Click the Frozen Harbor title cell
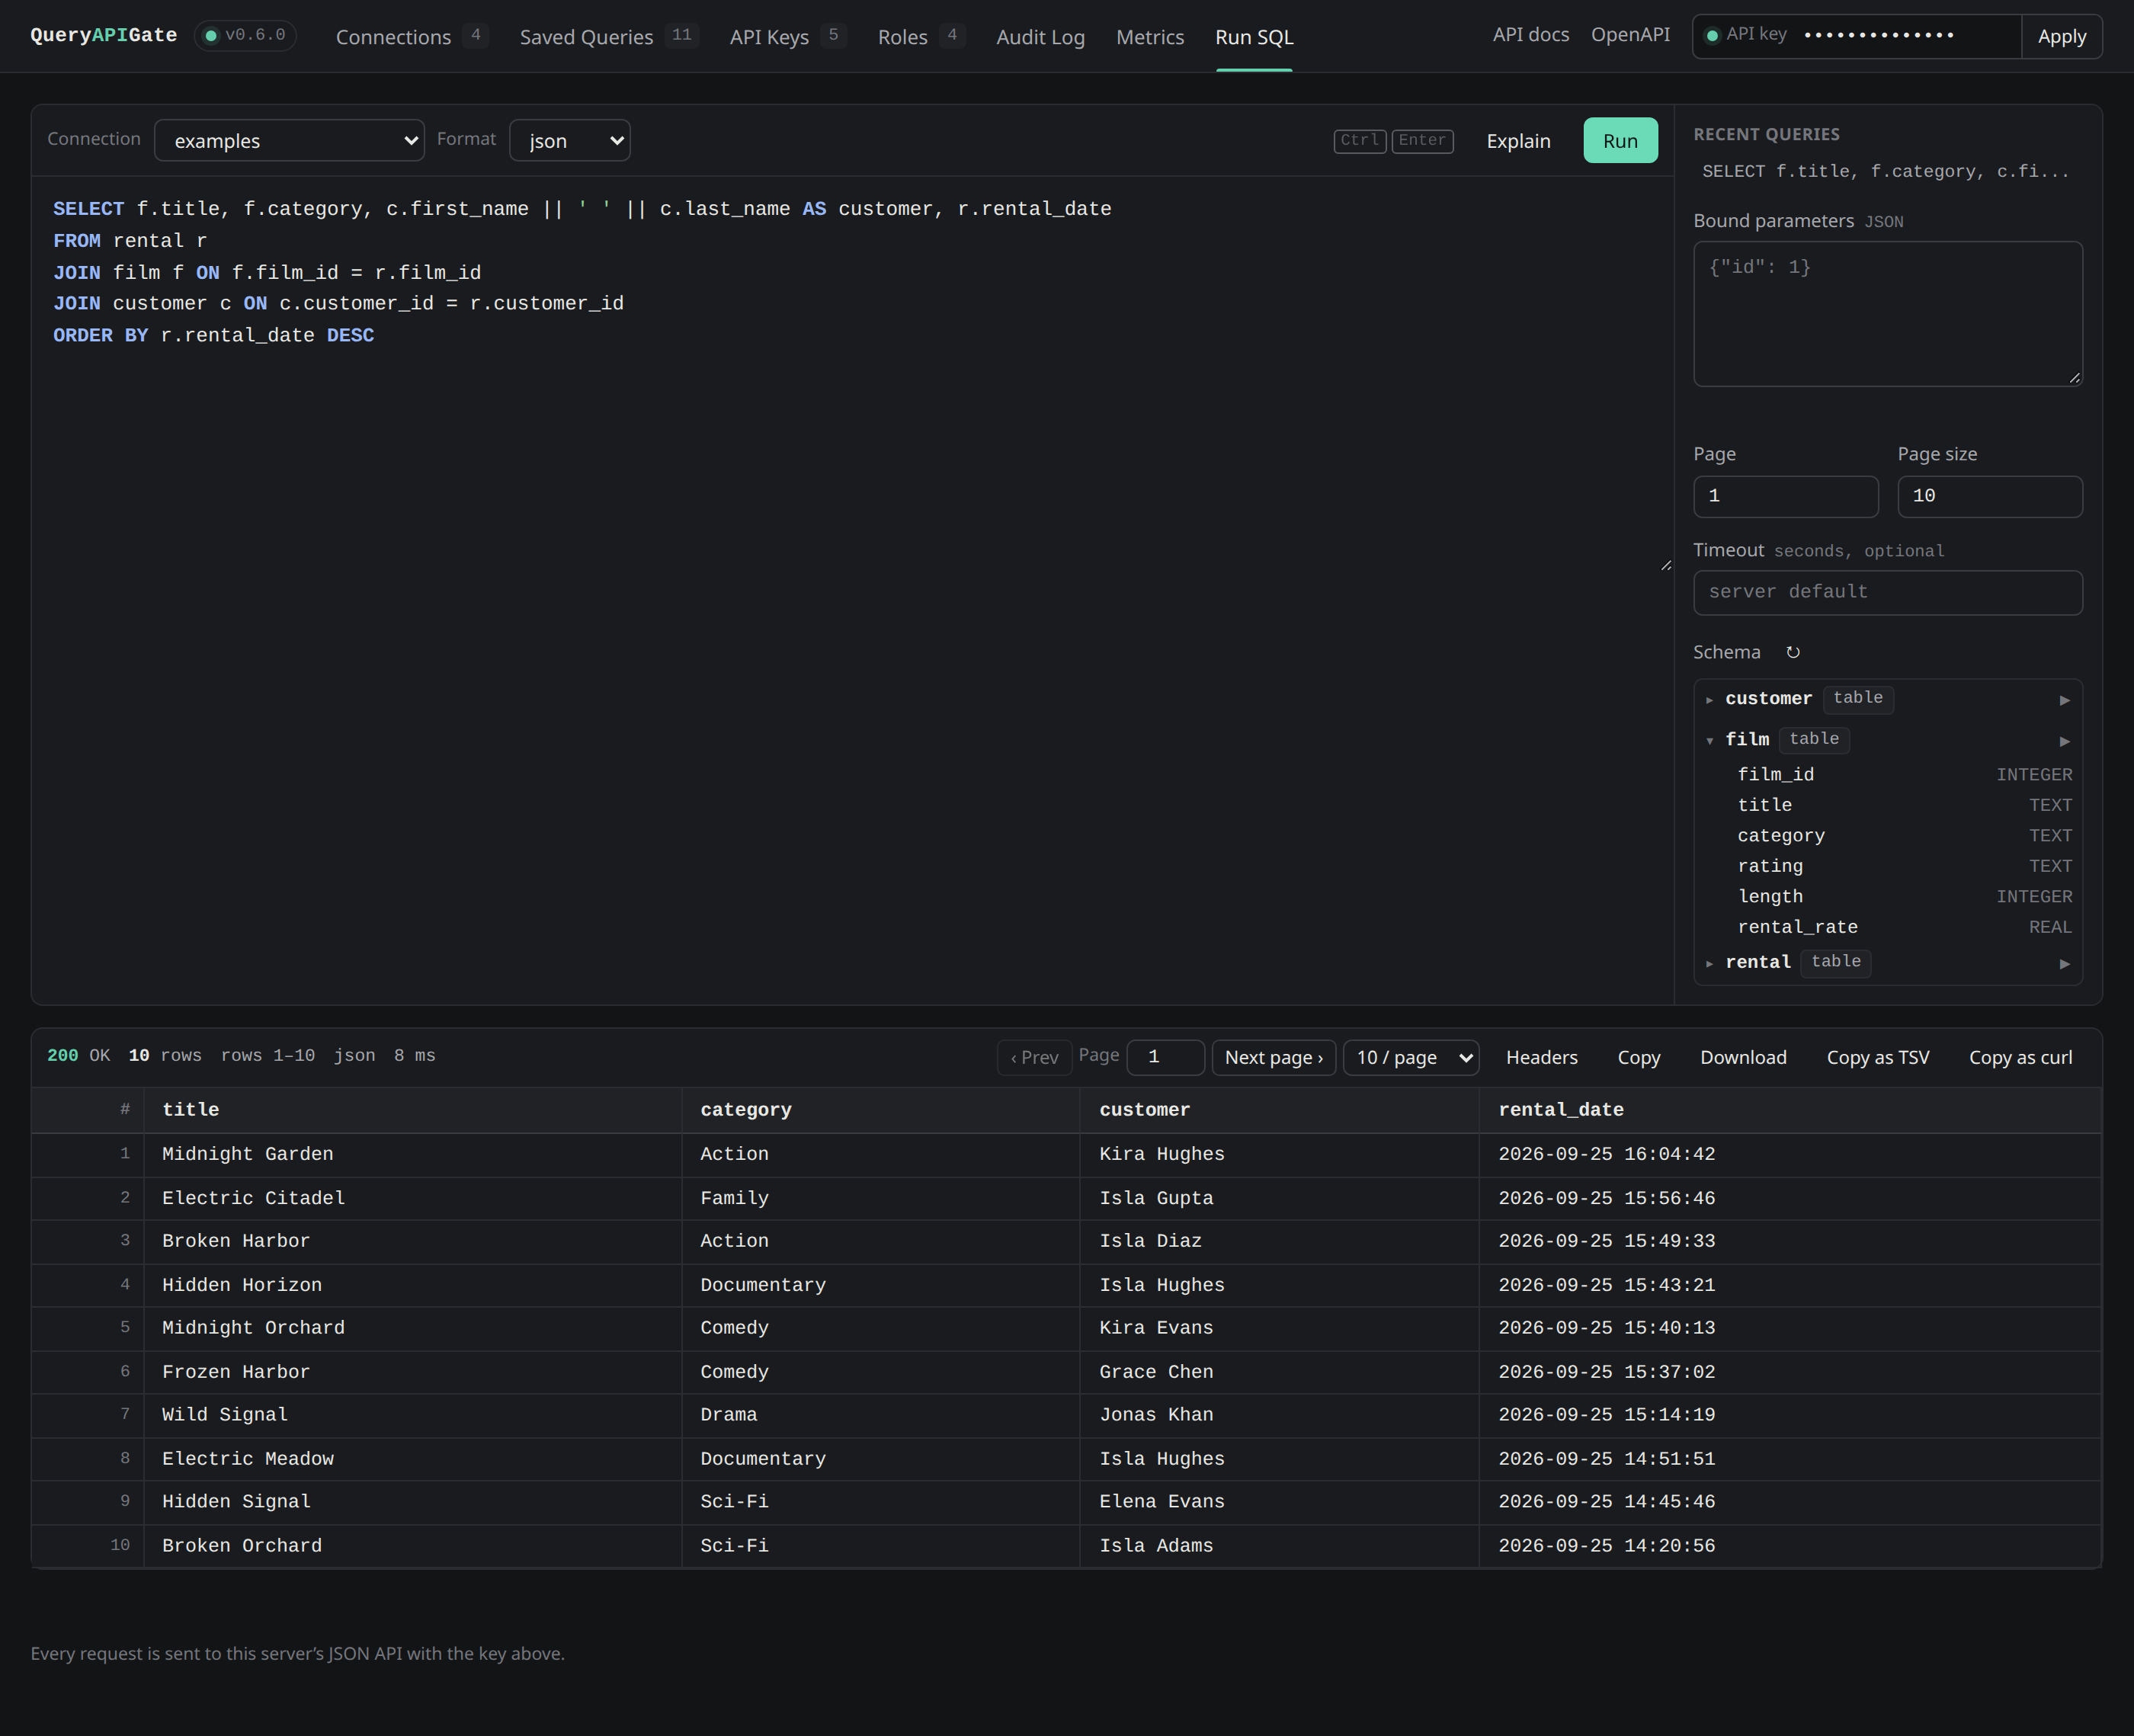 point(413,1372)
